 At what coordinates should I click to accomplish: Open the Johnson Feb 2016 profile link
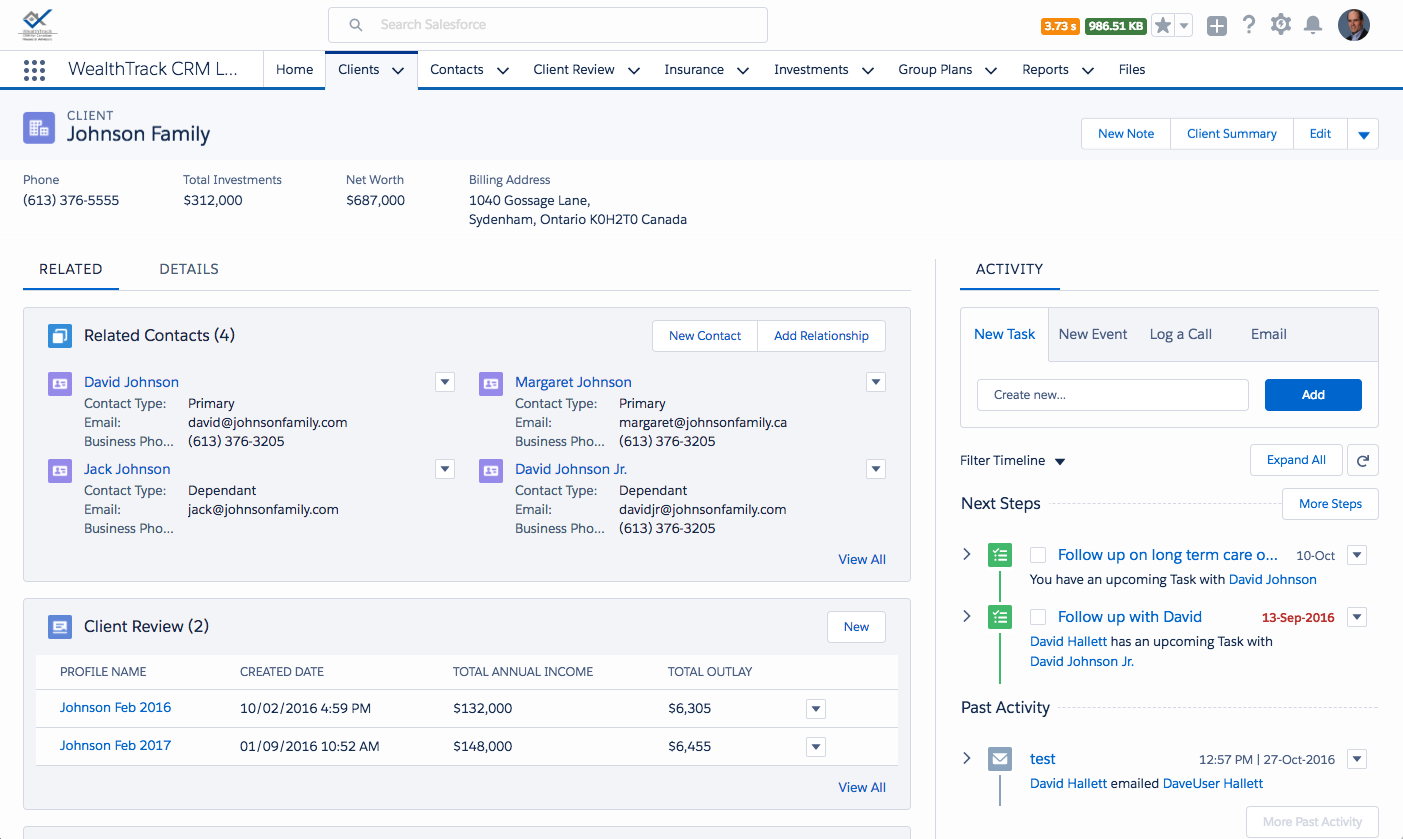[115, 708]
